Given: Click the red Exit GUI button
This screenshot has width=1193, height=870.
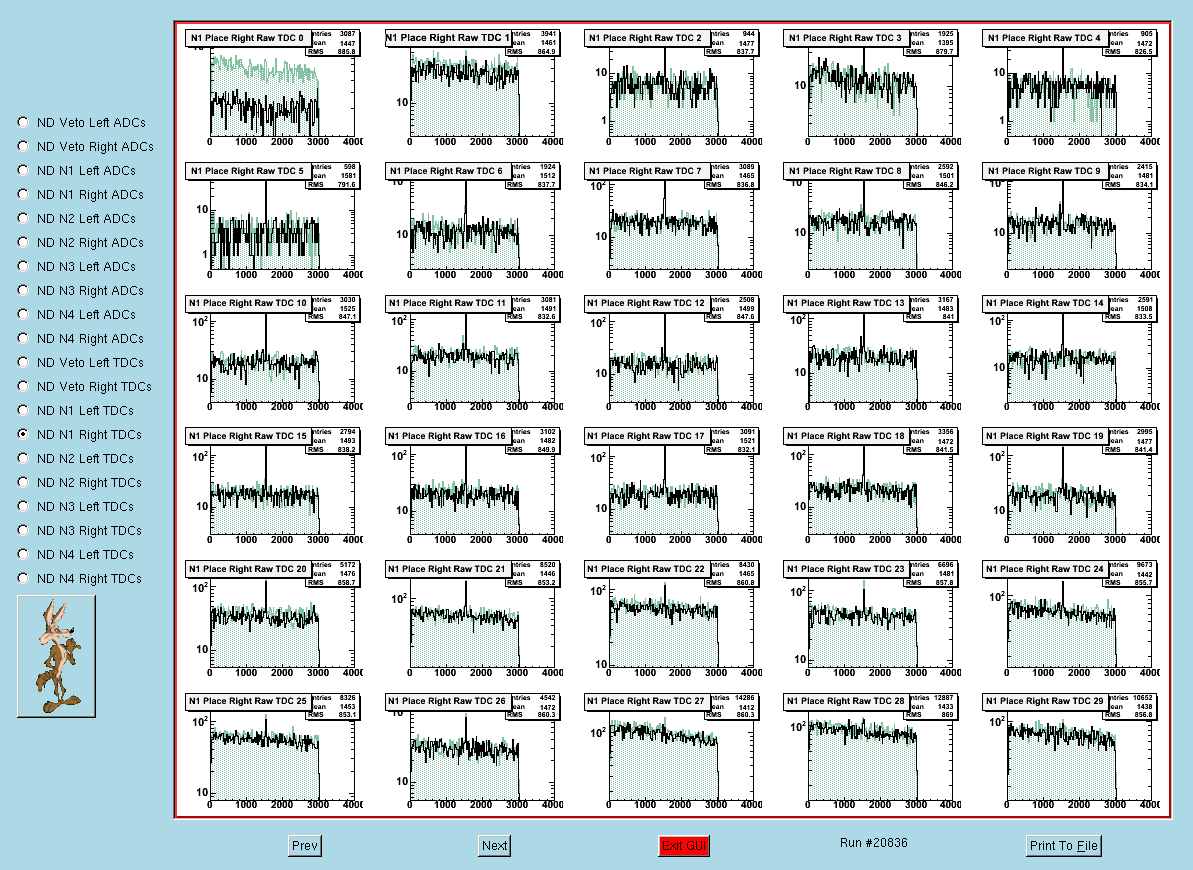Looking at the screenshot, I should tap(684, 846).
